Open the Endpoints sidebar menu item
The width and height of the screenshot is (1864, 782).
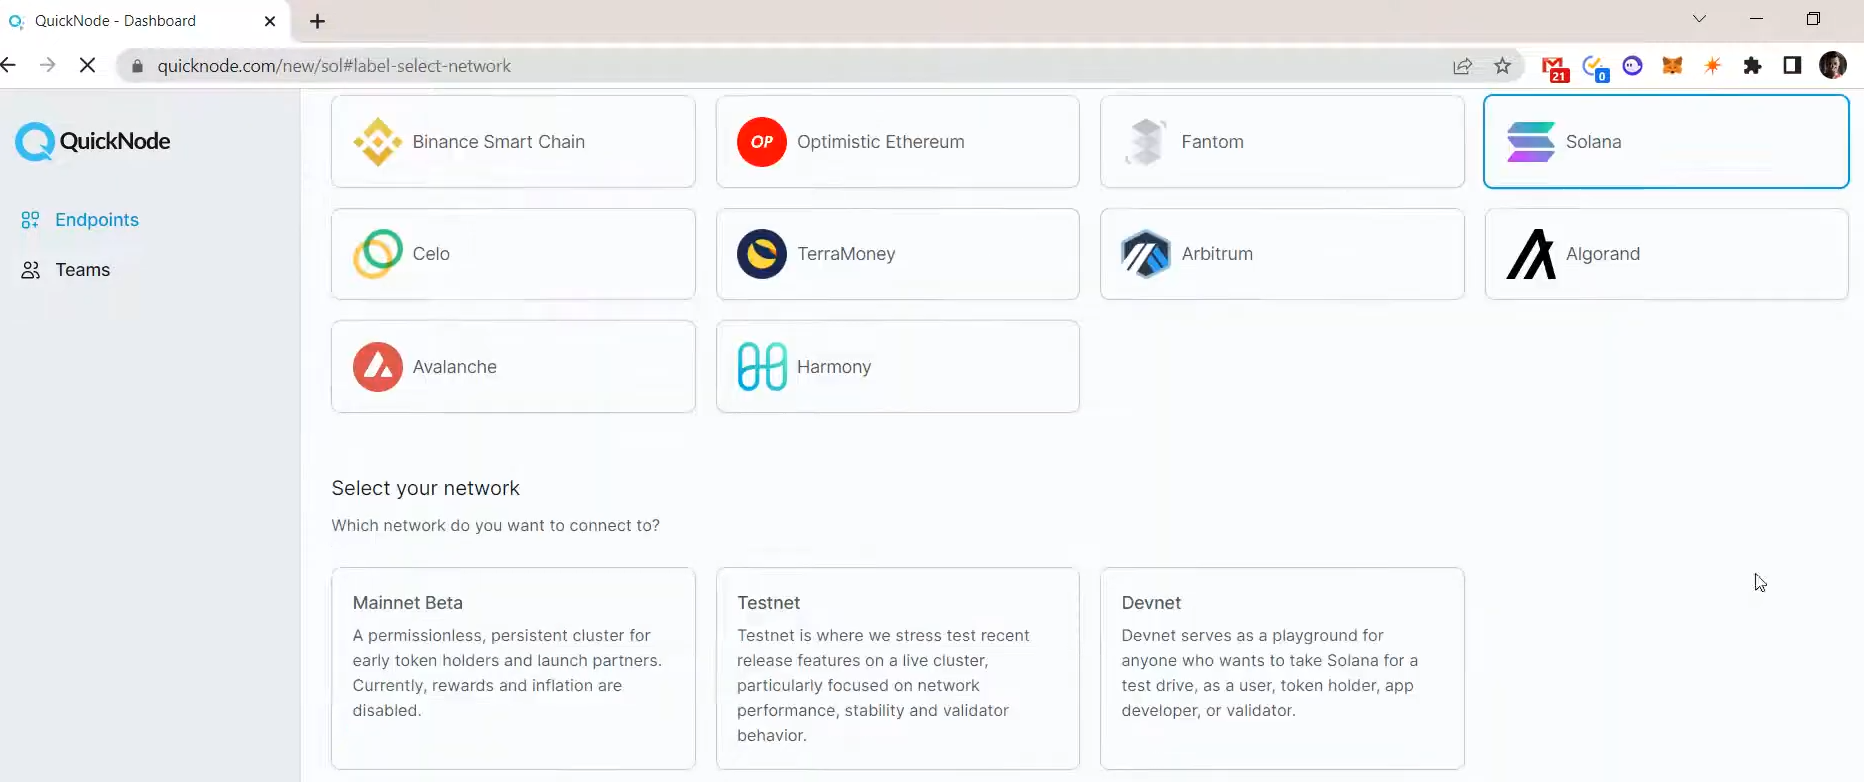(96, 220)
